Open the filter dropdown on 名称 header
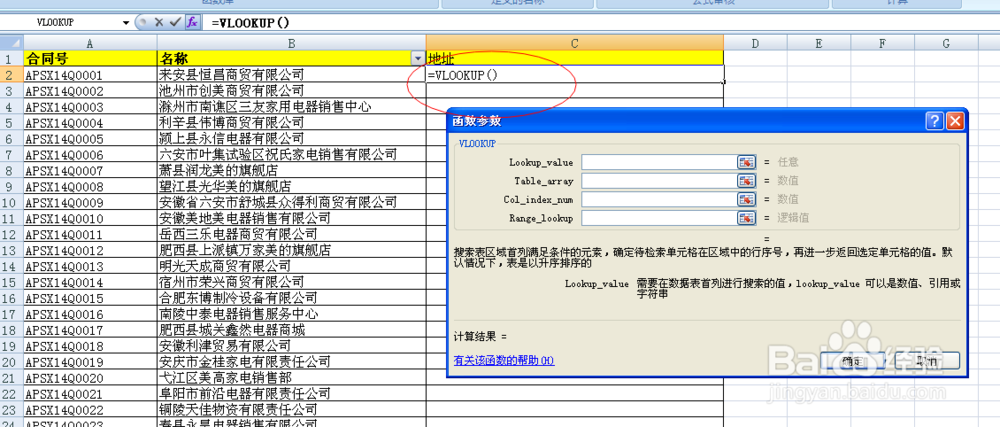Screen dimensions: 1000x427 [x=418, y=59]
